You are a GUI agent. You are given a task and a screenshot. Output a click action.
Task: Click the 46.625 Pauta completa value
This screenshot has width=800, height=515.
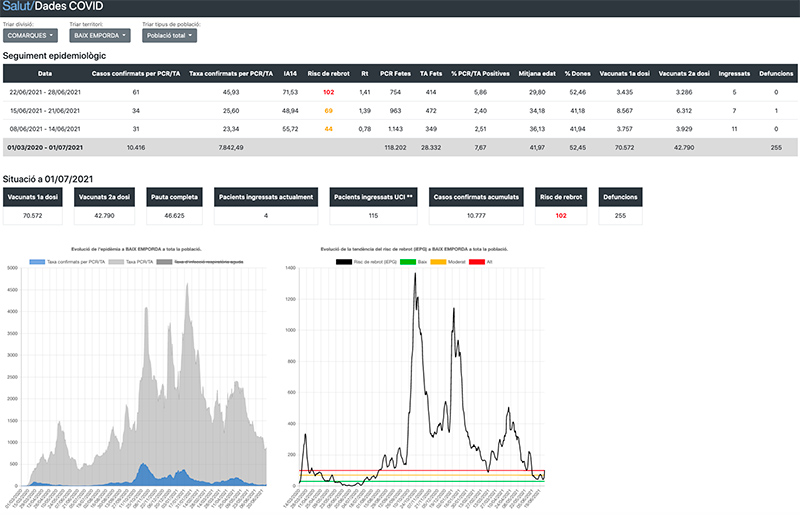click(174, 216)
